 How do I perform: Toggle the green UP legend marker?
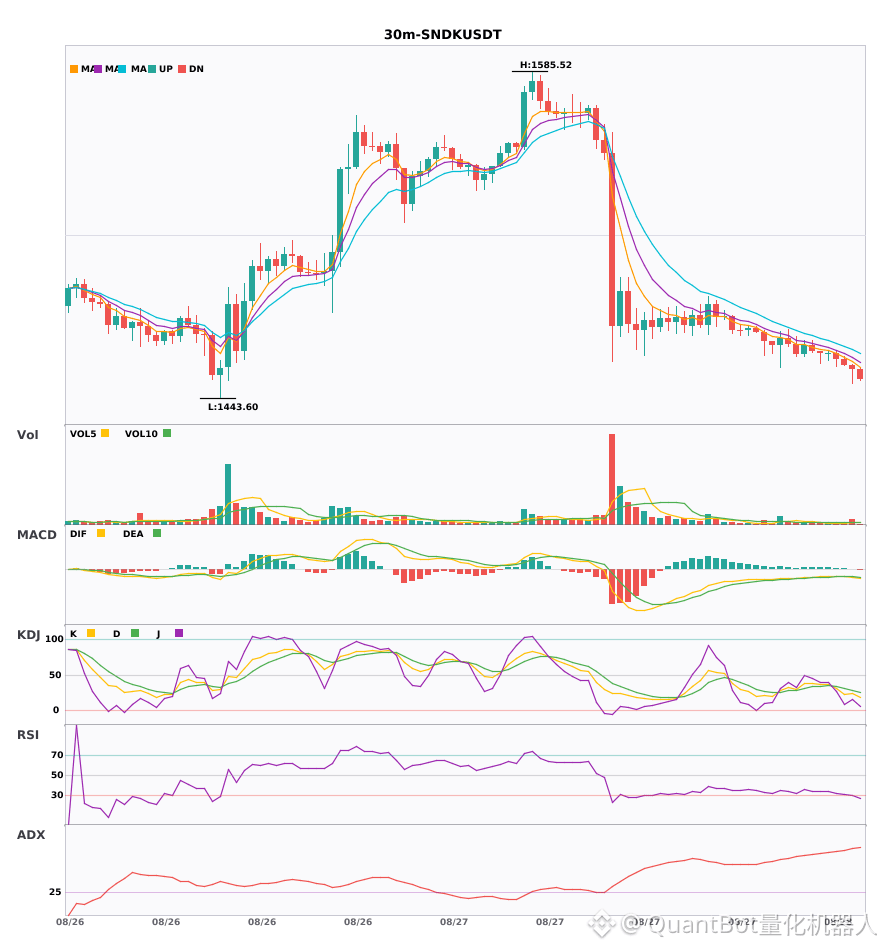click(152, 69)
